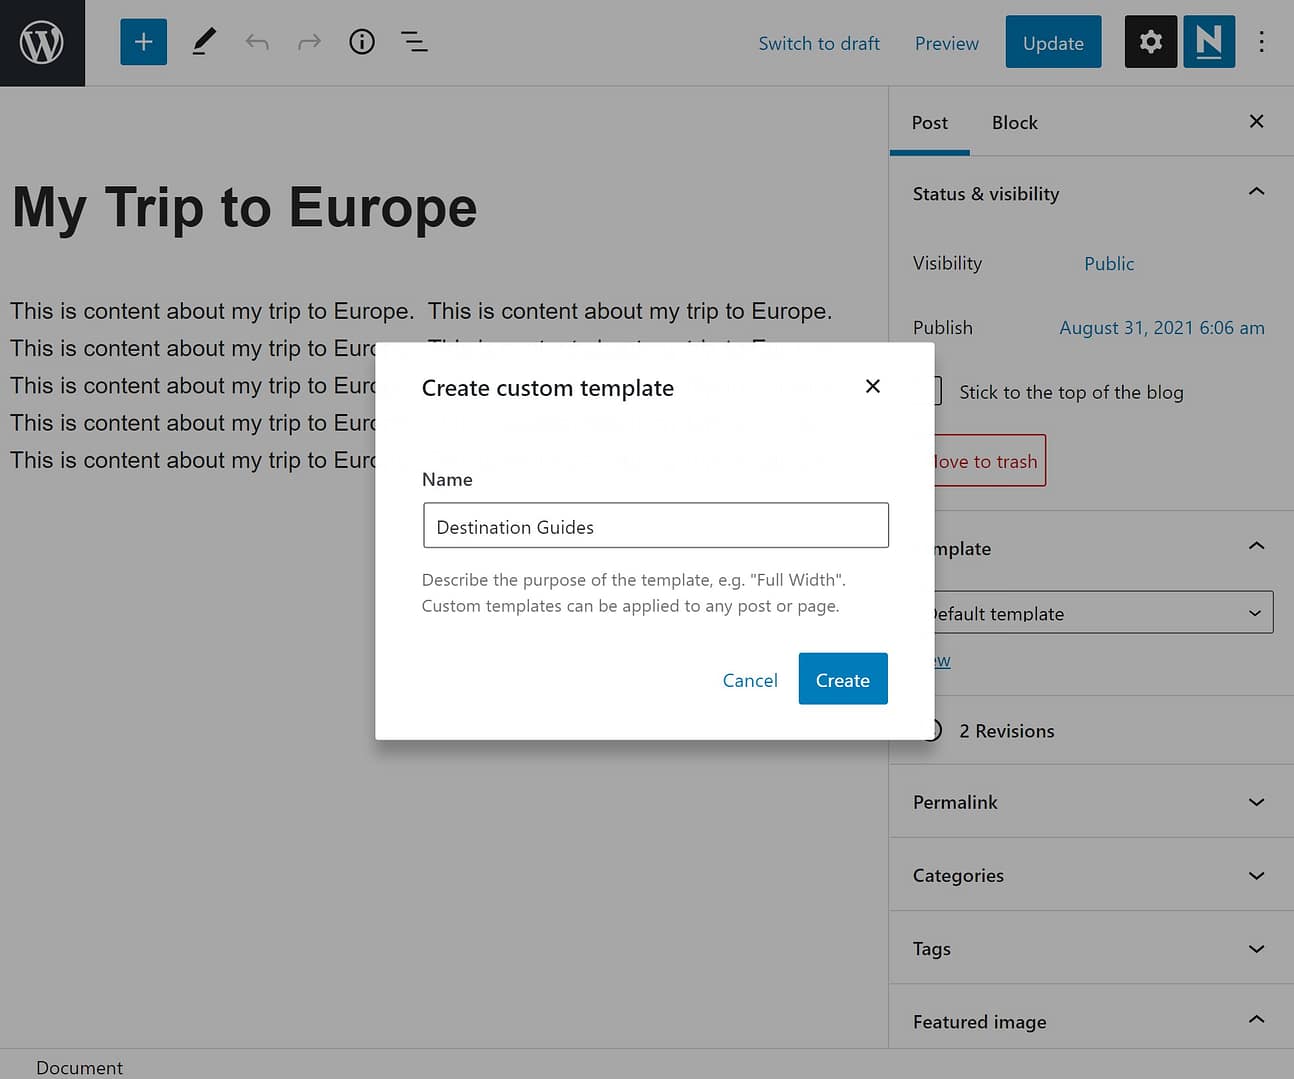Open the list view outline

(413, 41)
